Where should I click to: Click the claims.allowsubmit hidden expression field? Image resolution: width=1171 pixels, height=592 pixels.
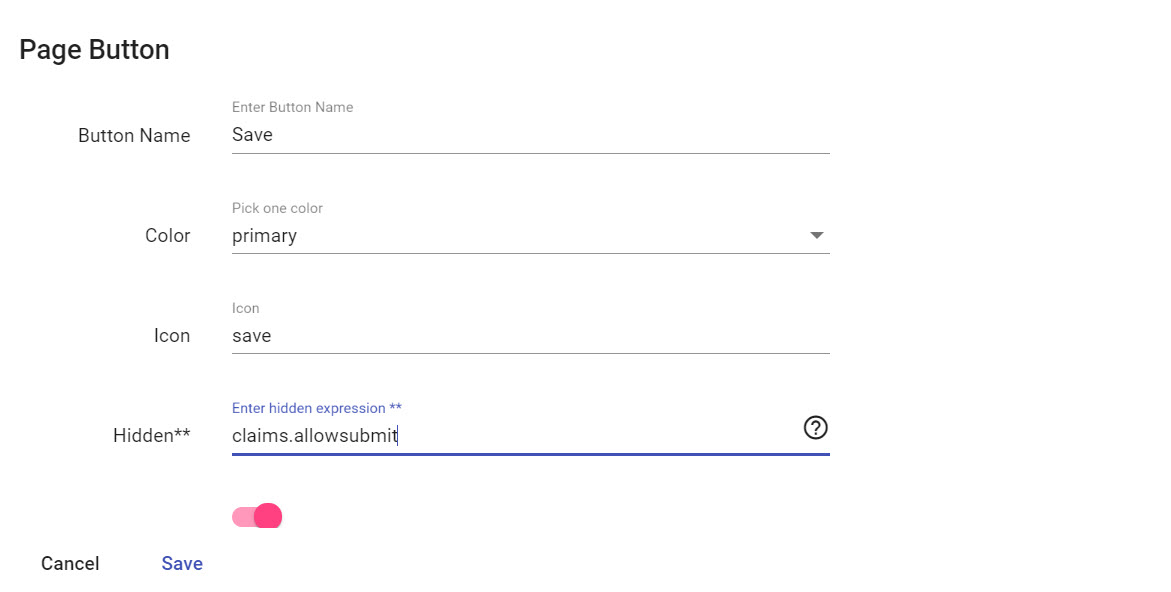[515, 435]
